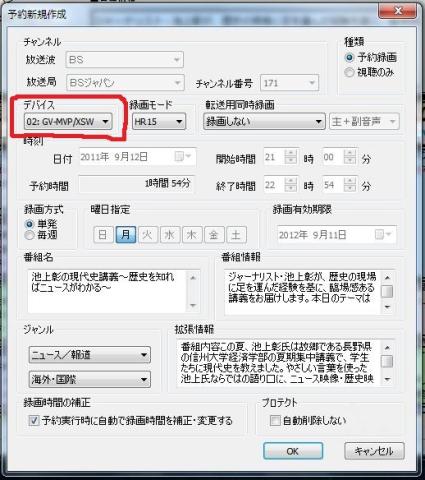Open the 録画モード HR15 dropdown
Image resolution: width=425 pixels, height=480 pixels.
(x=159, y=122)
